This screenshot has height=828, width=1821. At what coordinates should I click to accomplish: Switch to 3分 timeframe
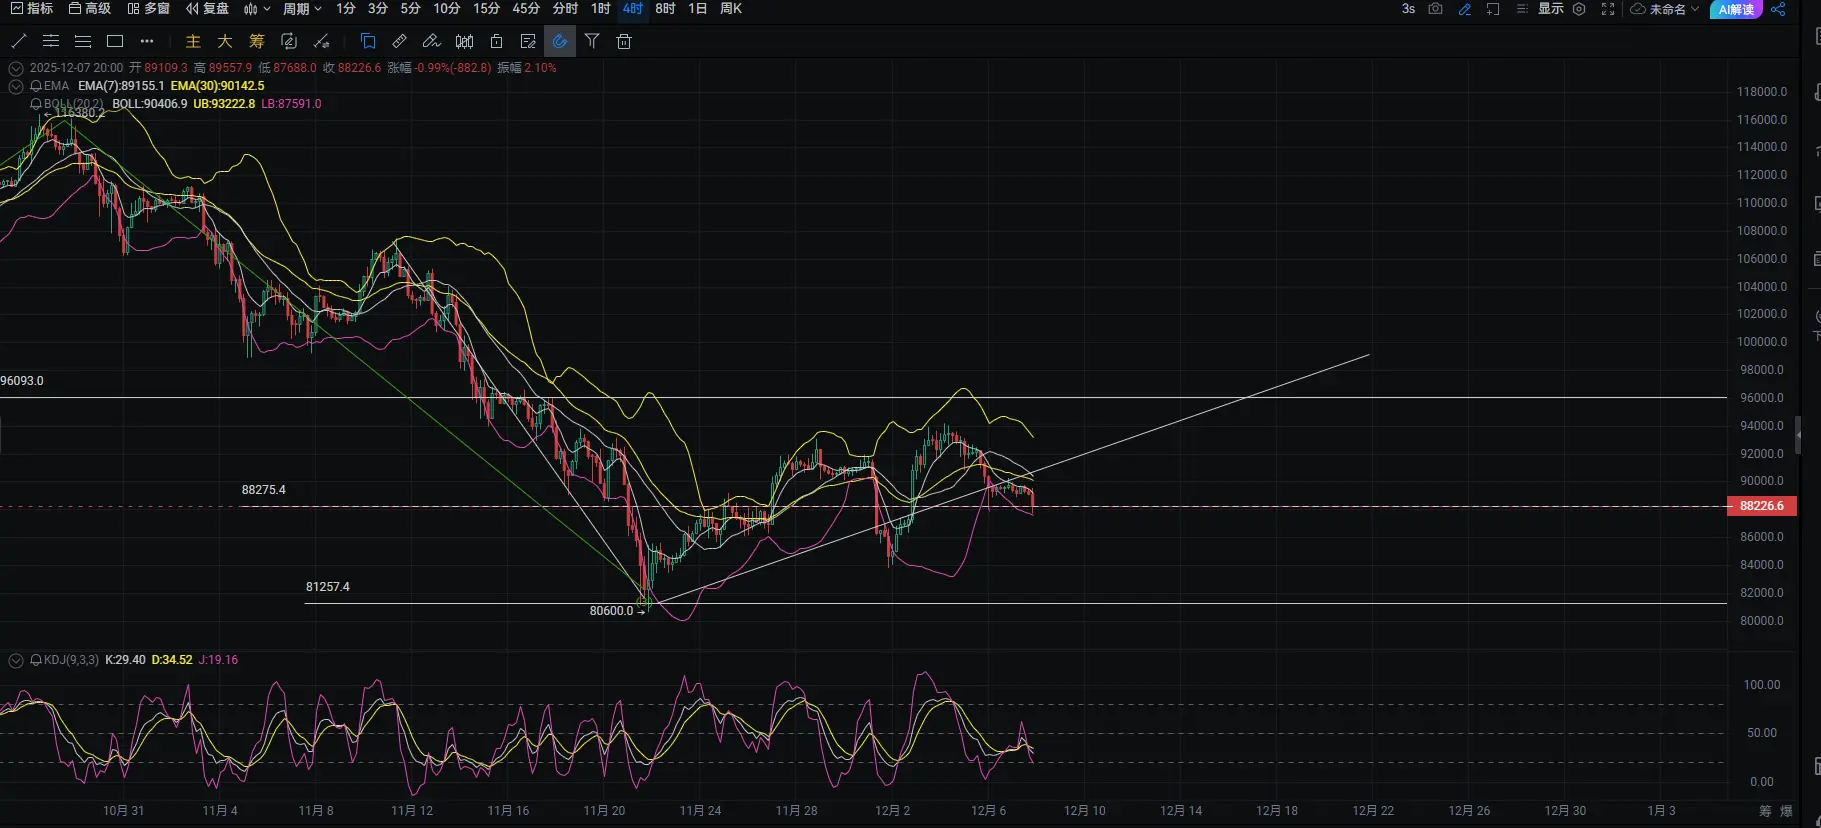click(x=378, y=9)
